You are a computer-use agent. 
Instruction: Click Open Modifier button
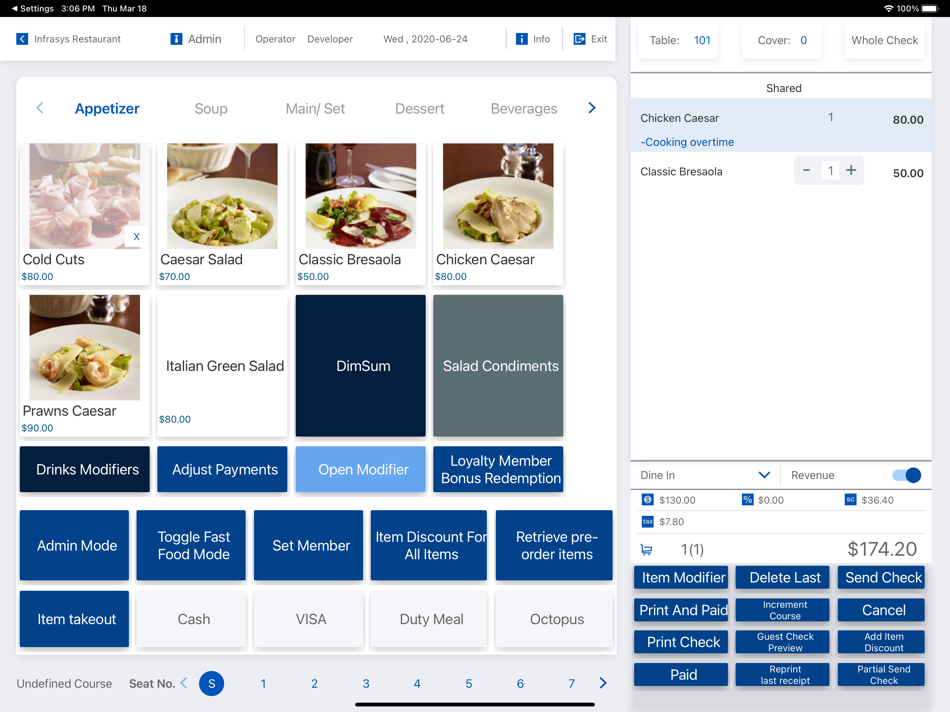[x=360, y=469]
